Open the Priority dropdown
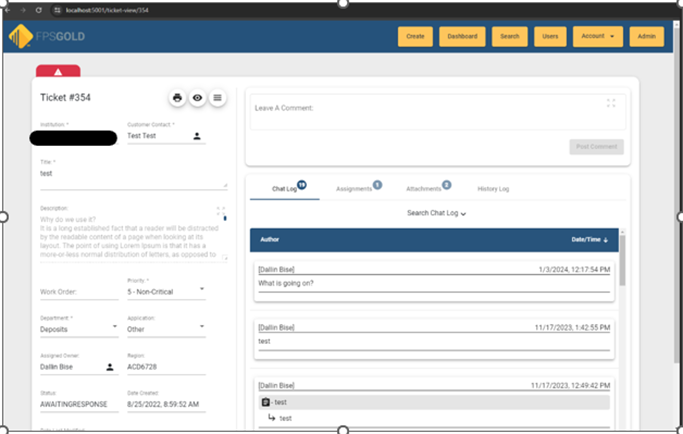 point(203,291)
